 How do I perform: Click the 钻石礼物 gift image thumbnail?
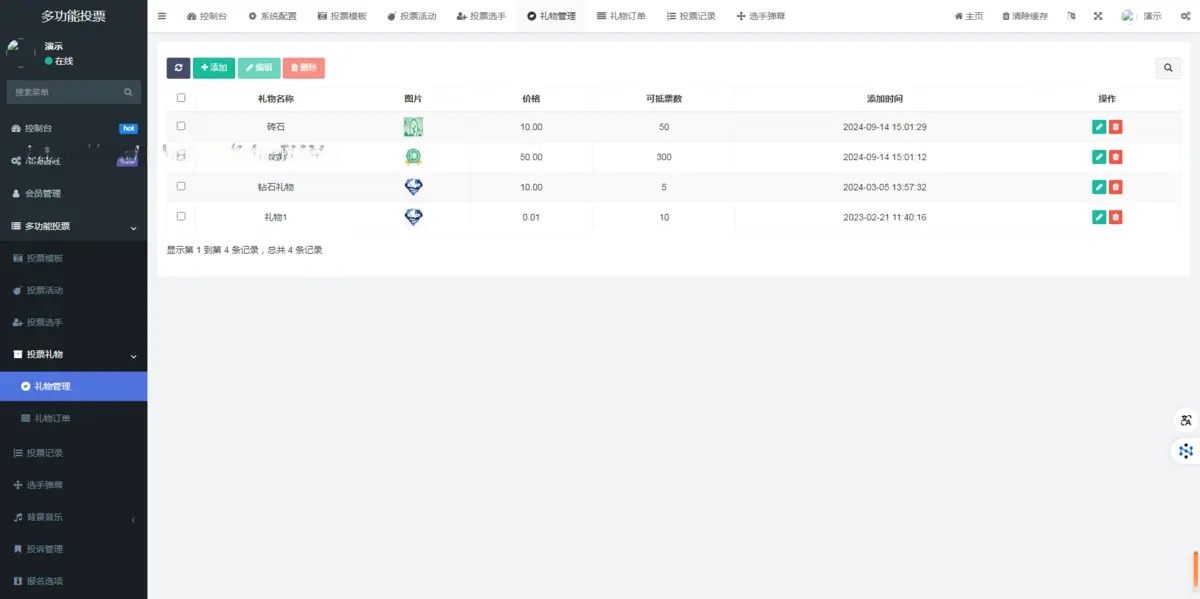[x=413, y=187]
